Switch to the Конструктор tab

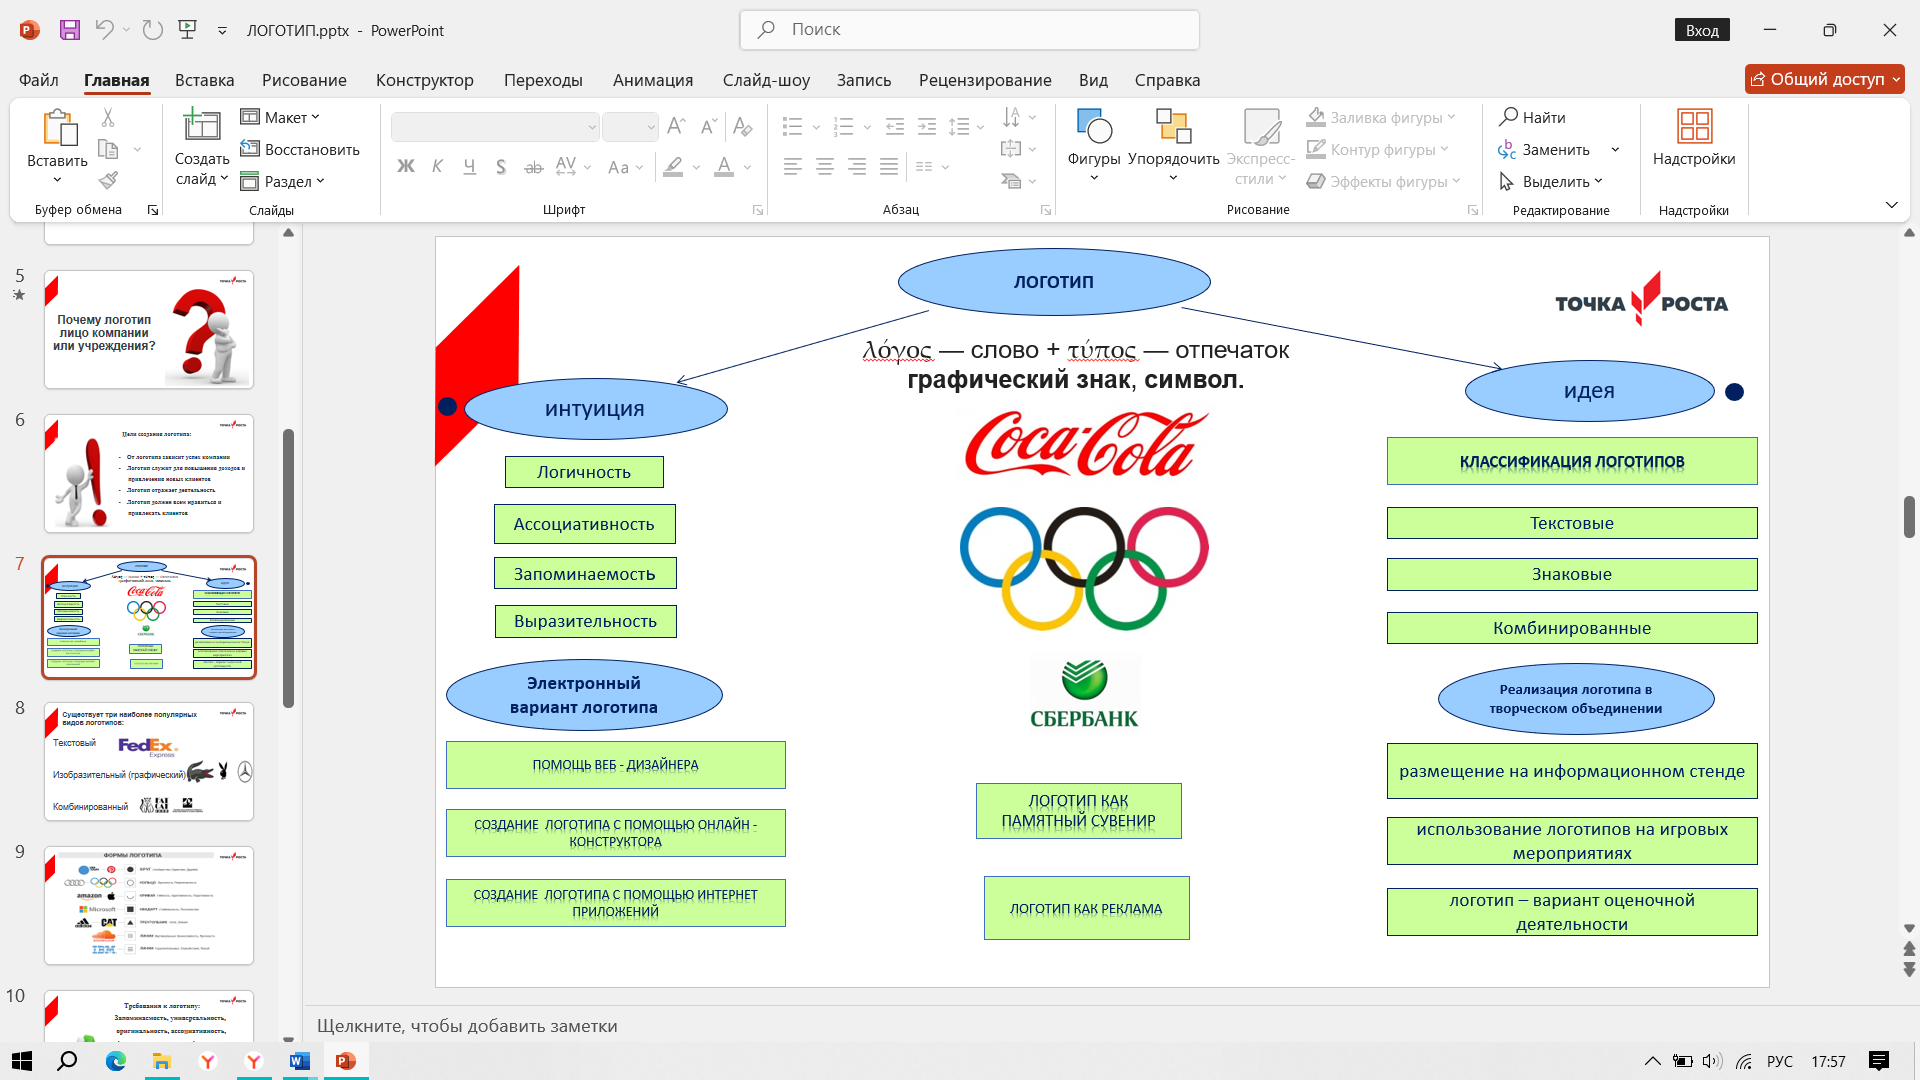[425, 80]
